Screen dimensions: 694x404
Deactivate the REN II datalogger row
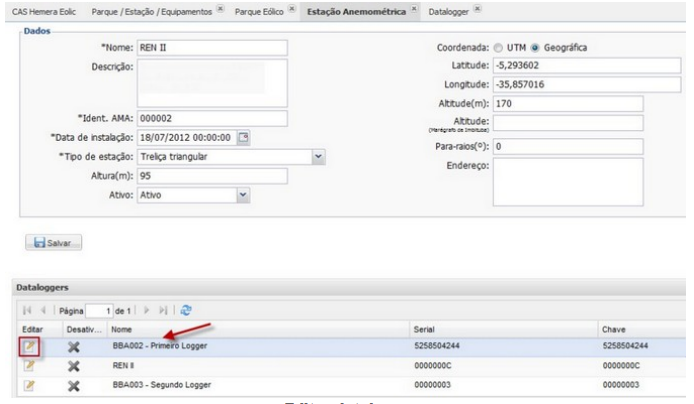pos(72,367)
